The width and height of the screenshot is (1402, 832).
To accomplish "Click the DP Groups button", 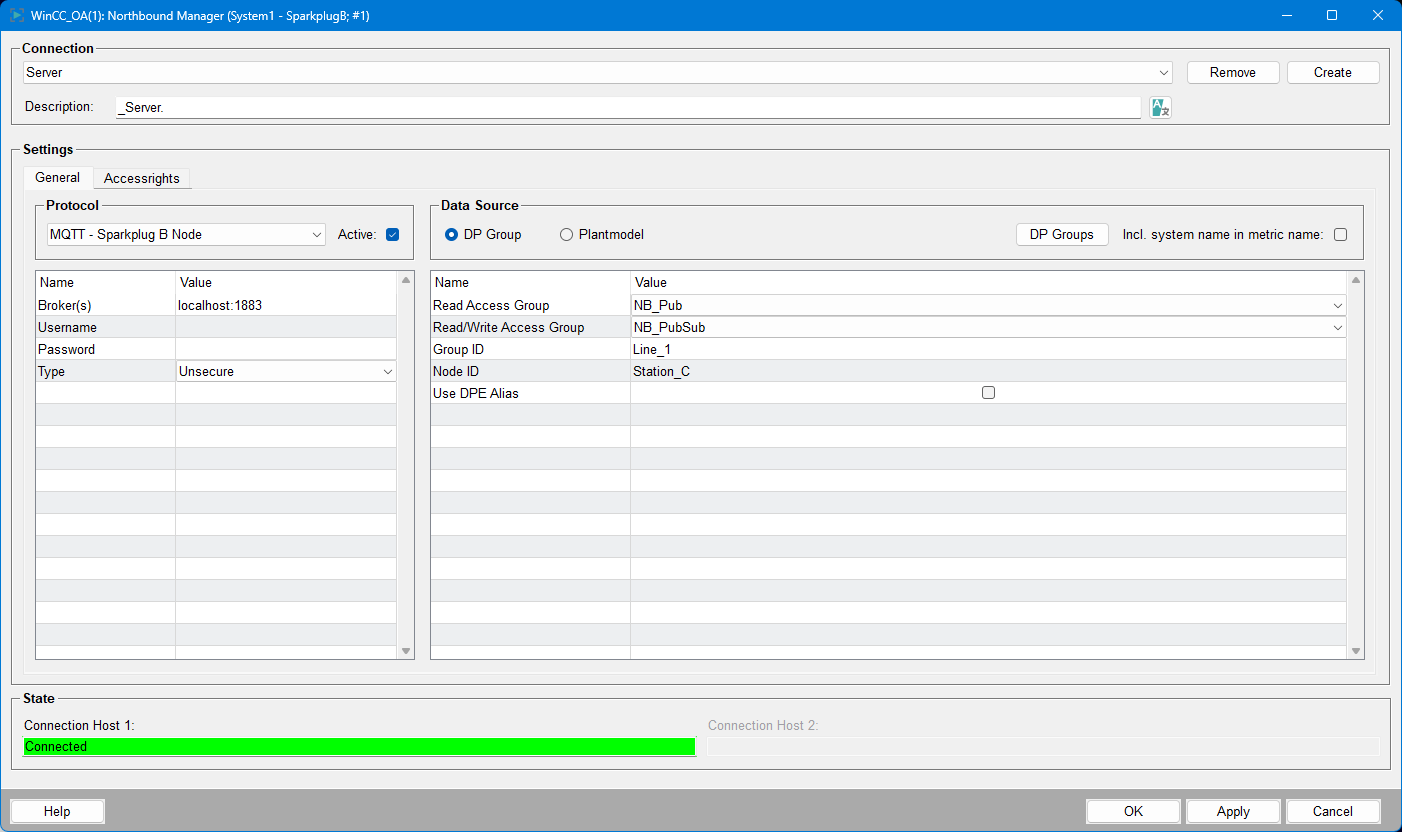I will coord(1061,234).
